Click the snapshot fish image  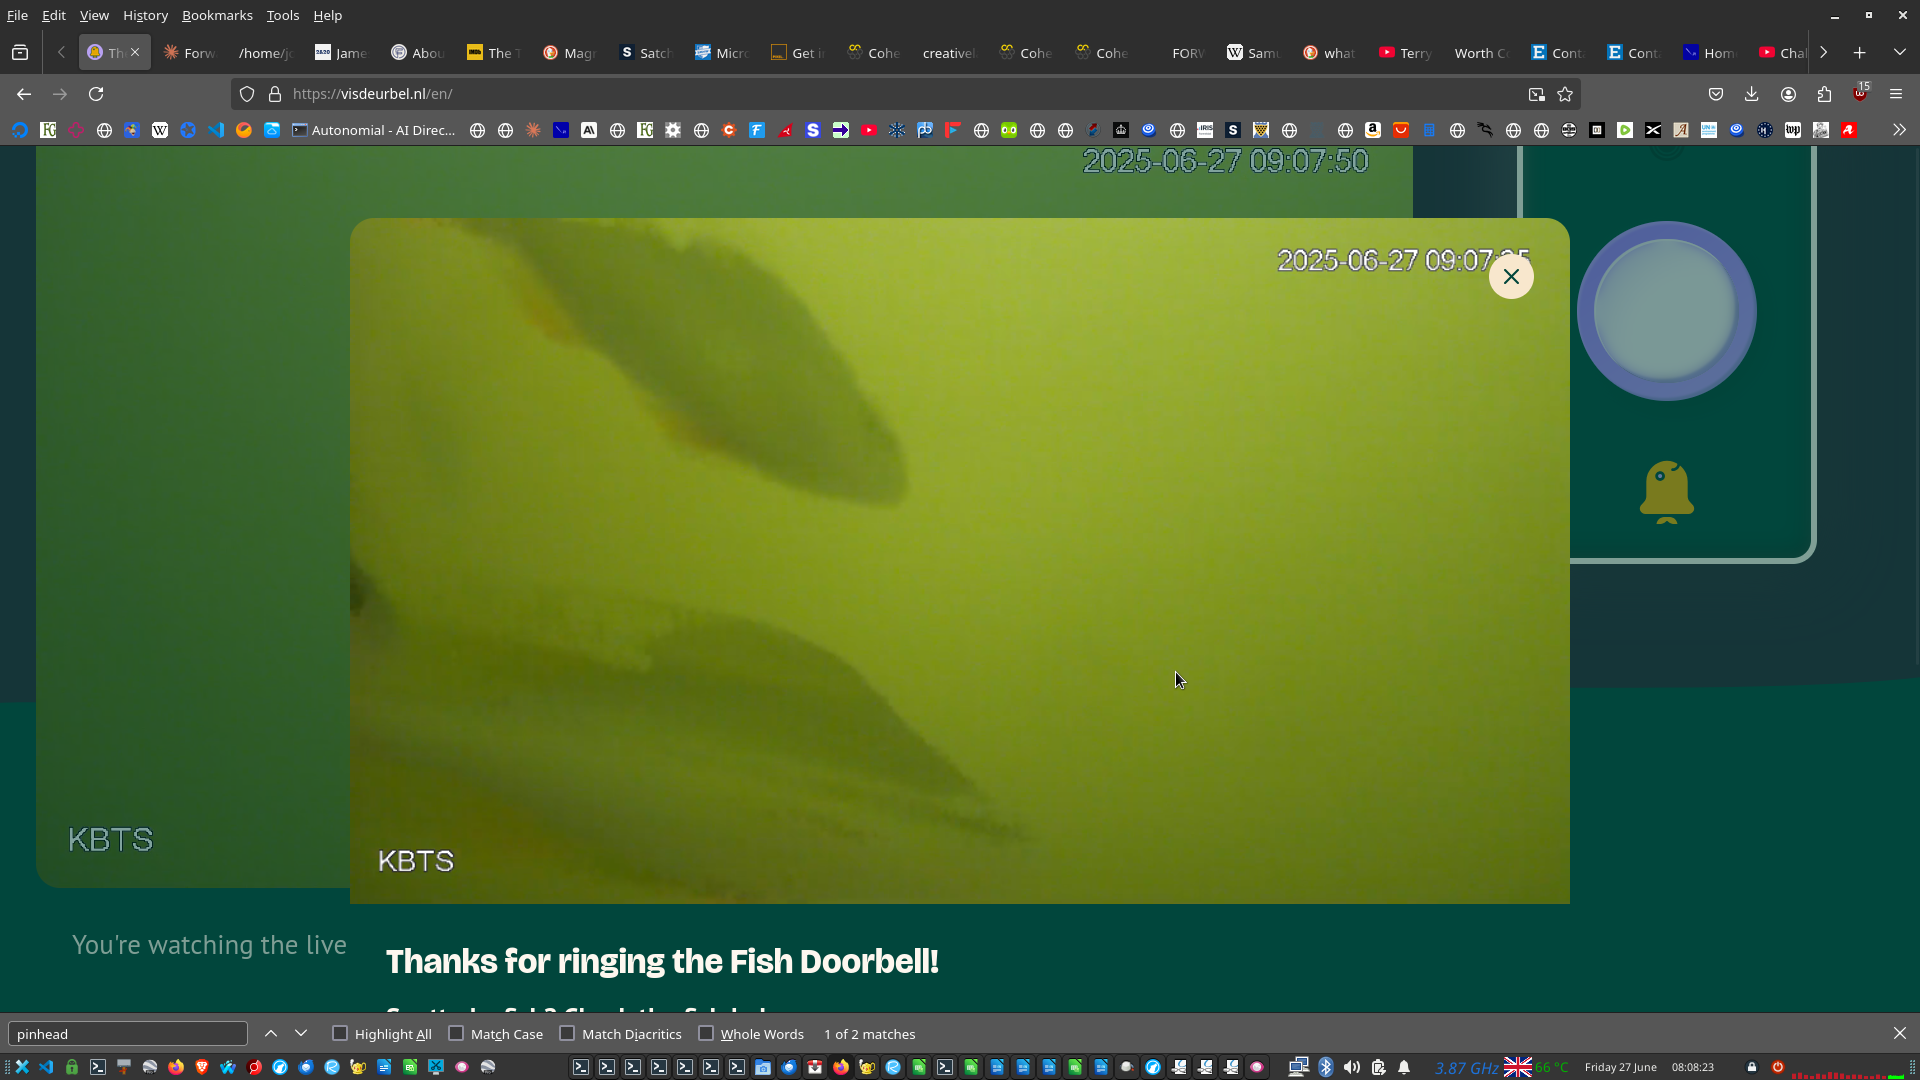960,561
